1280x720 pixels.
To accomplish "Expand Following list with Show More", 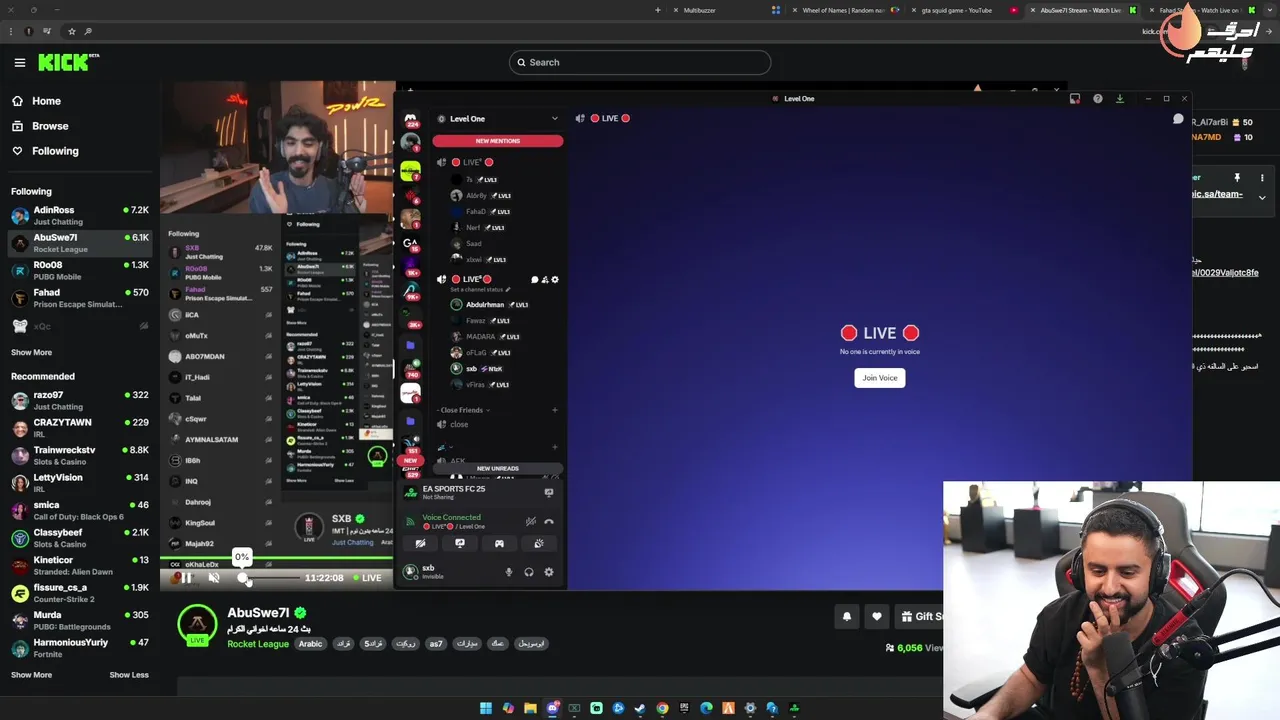I will click(x=31, y=352).
